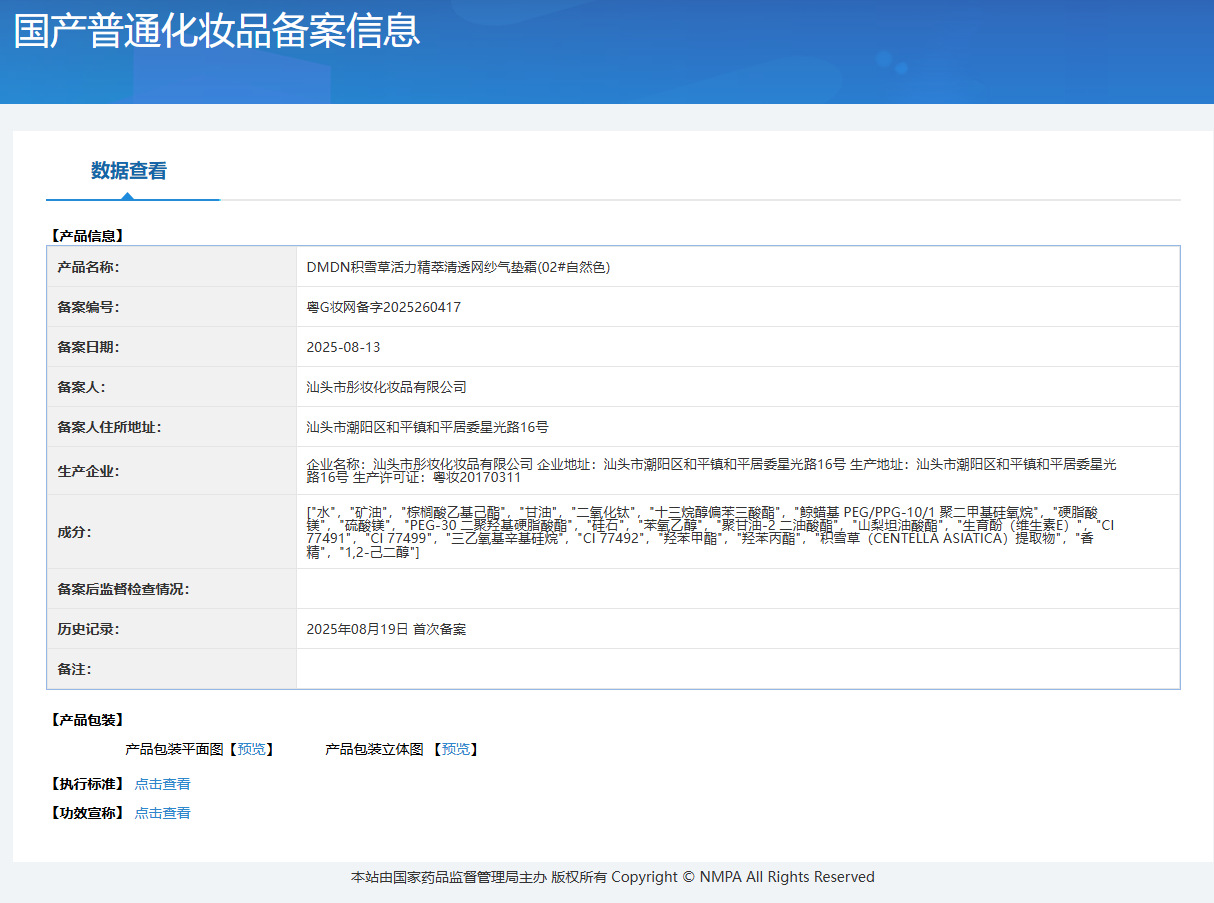Click the product name value starting with DMDN积雪草
Image resolution: width=1214 pixels, height=903 pixels.
pyautogui.click(x=458, y=267)
